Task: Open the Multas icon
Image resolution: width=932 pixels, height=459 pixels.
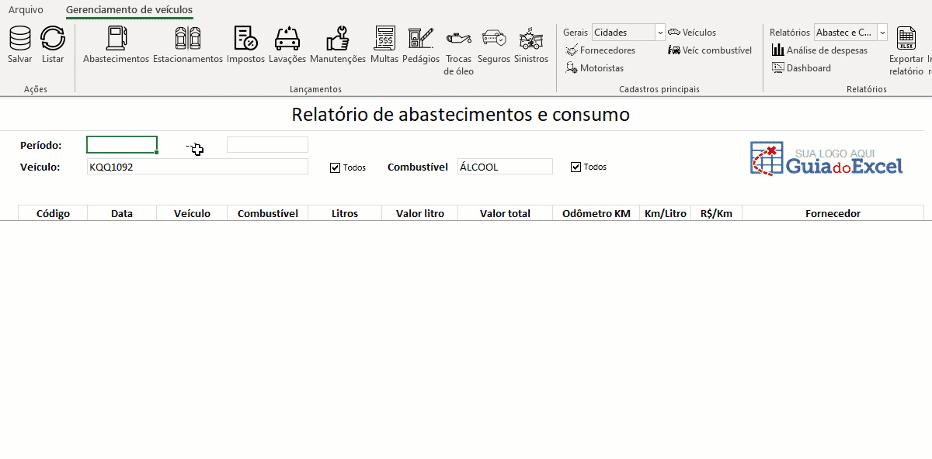Action: tap(384, 39)
